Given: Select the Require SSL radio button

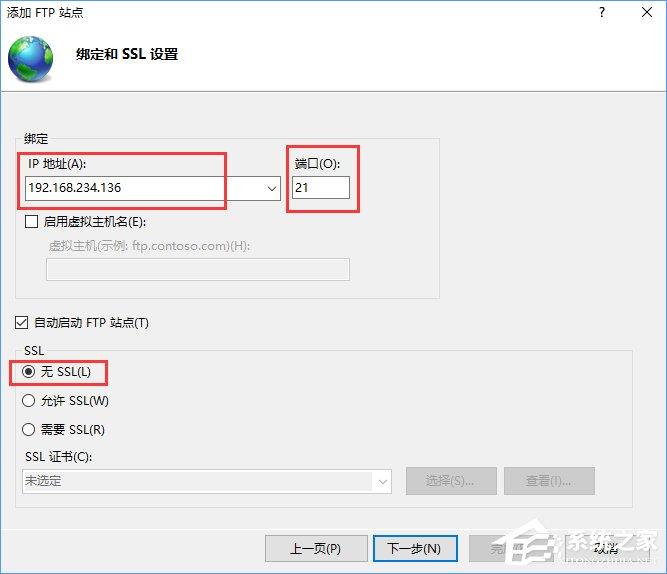Looking at the screenshot, I should (29, 429).
